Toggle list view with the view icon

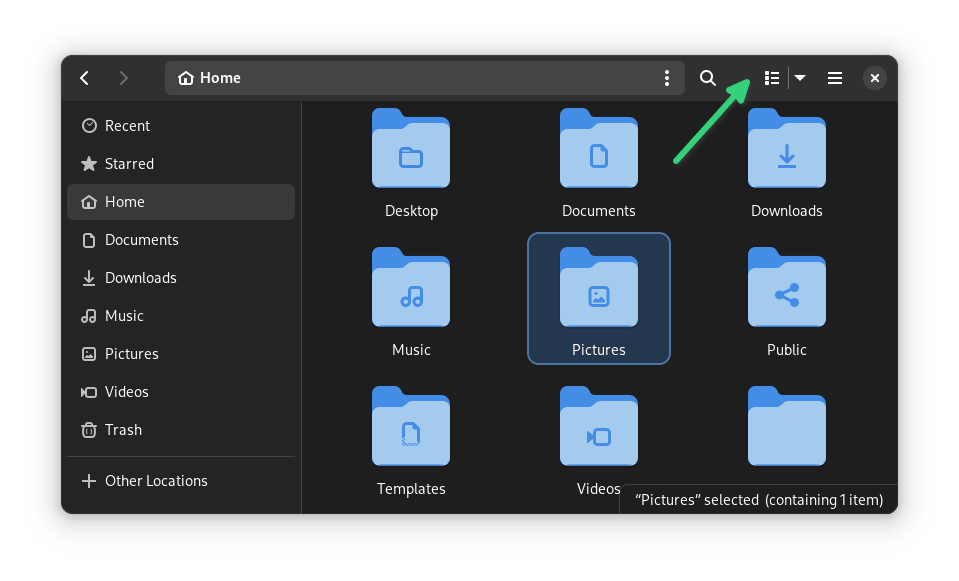point(771,78)
